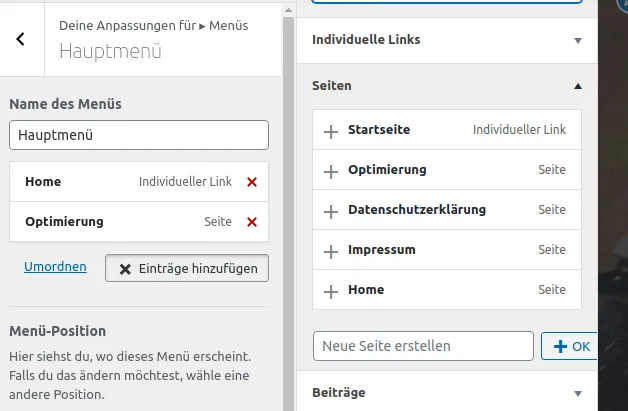This screenshot has height=411, width=628.
Task: Focus the Neue Seite erstellen field
Action: click(423, 346)
